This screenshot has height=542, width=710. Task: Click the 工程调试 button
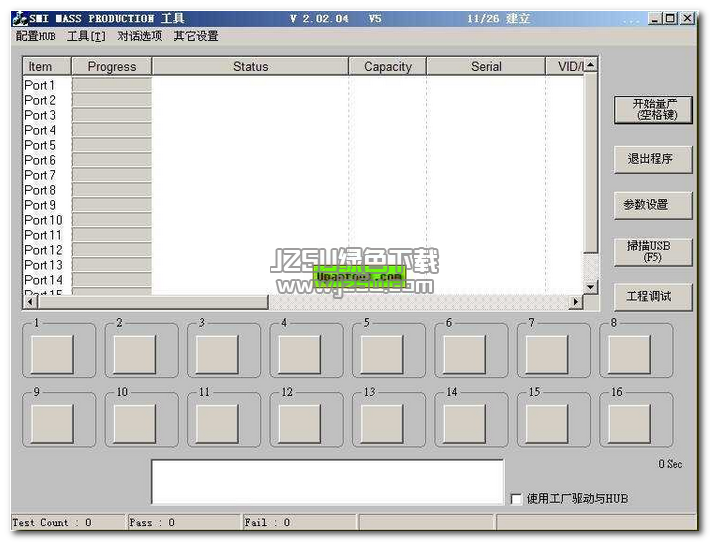click(x=653, y=297)
